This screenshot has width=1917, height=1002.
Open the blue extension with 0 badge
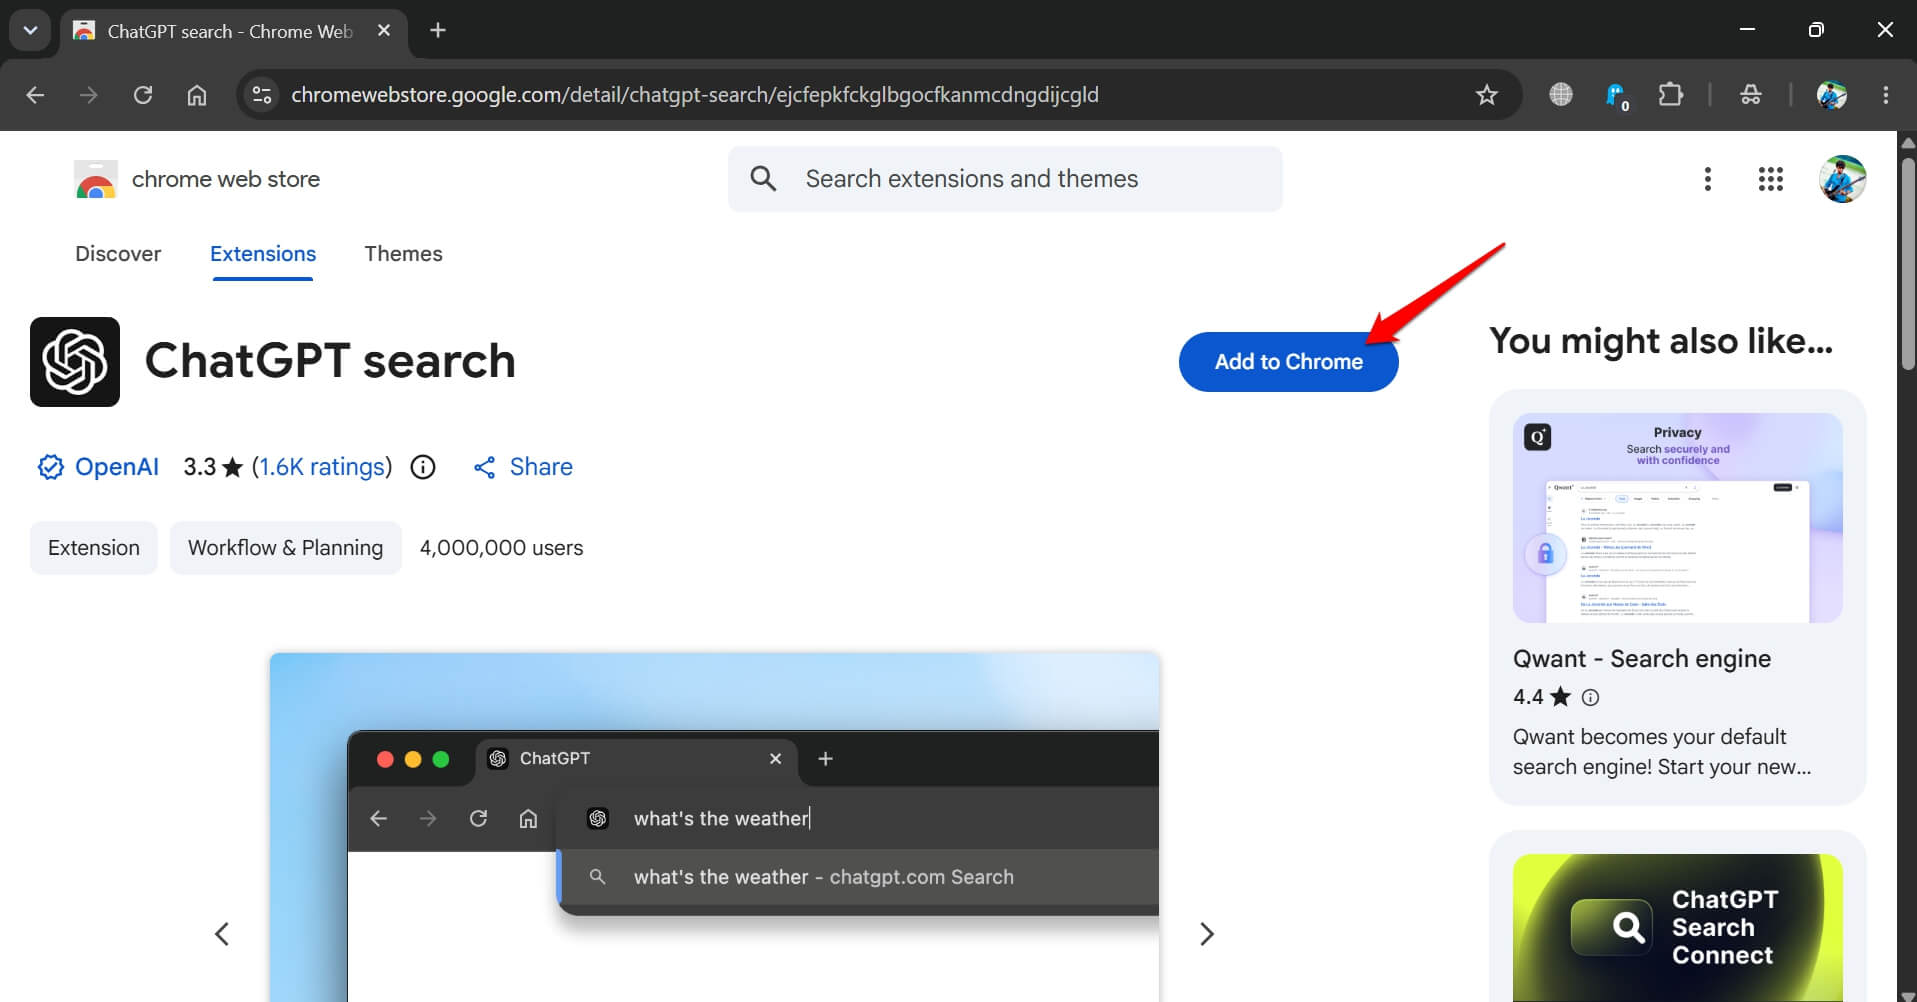pos(1616,96)
